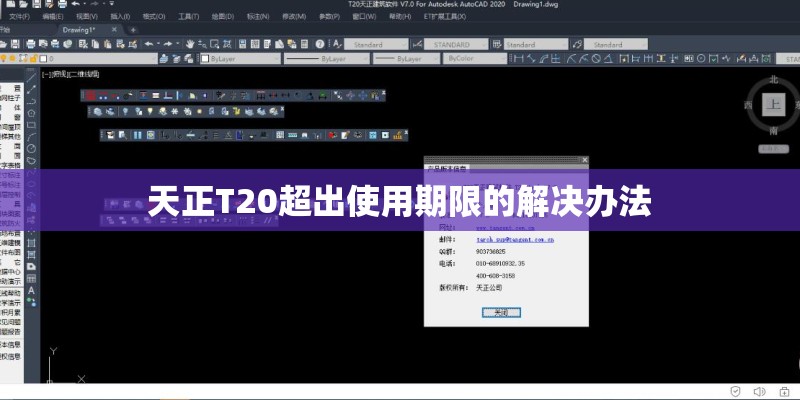Screen dimensions: 800x400
Task: Click the Paste clipboard icon
Action: 108,44
